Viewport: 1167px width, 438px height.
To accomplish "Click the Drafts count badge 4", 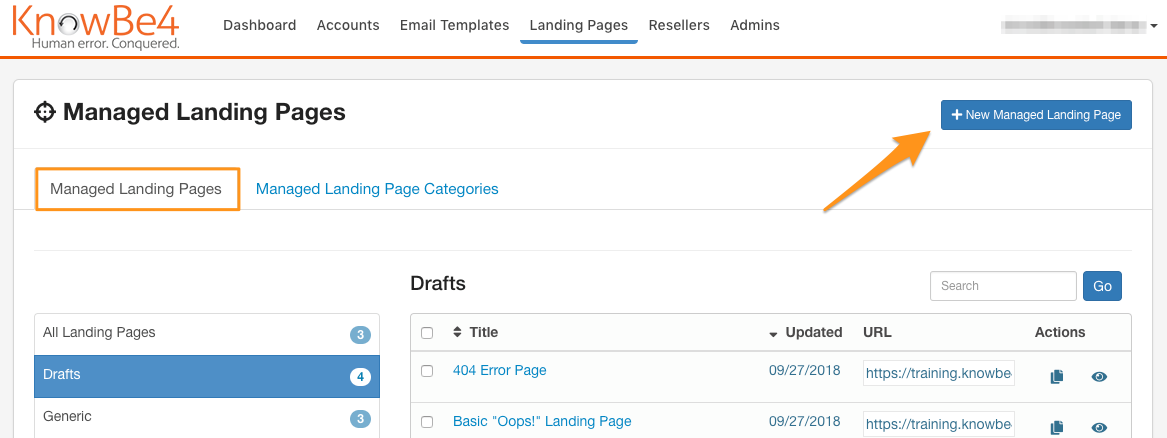I will coord(360,377).
